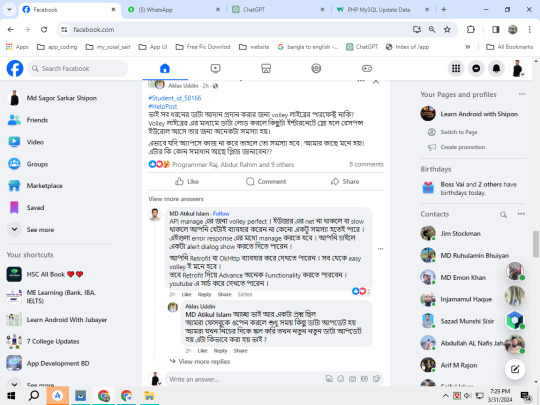Click the #Student_id_58166 hashtag
The width and height of the screenshot is (540, 405).
(x=175, y=98)
